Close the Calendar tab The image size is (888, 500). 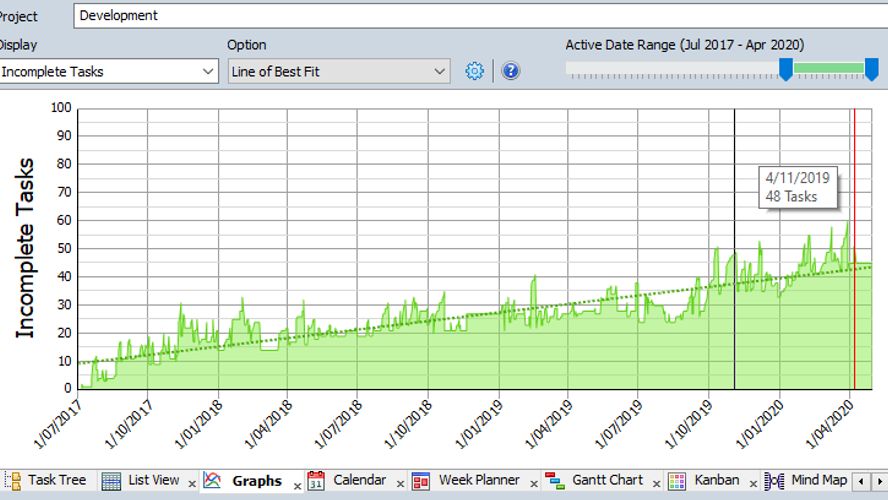pos(398,484)
